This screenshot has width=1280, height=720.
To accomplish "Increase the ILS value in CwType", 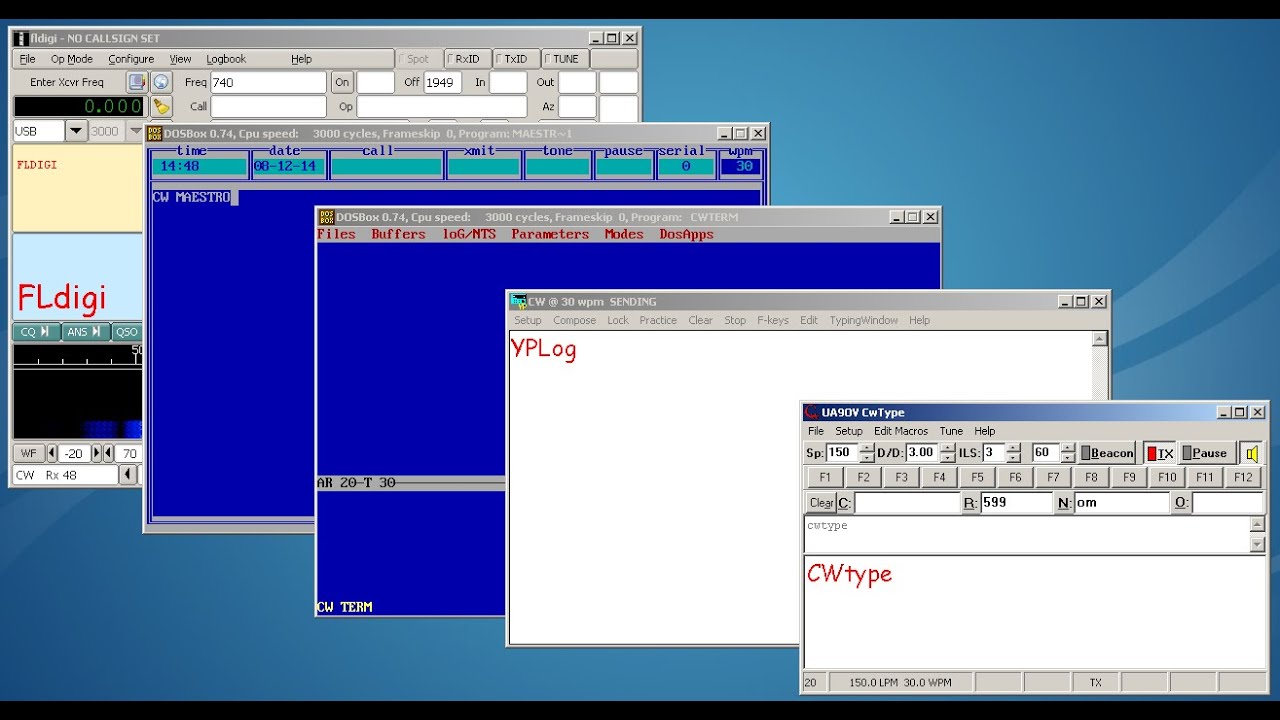I will (1014, 447).
